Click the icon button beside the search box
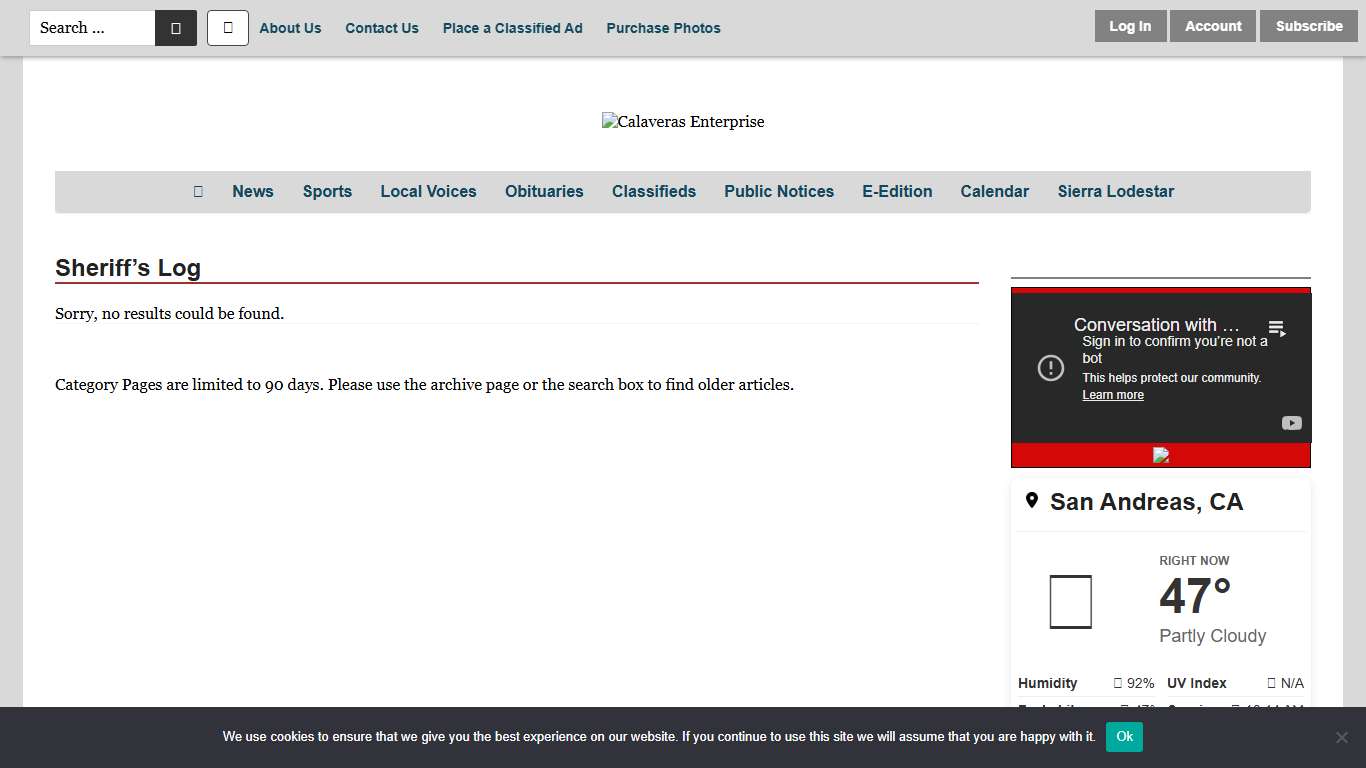Image resolution: width=1366 pixels, height=768 pixels. 228,28
